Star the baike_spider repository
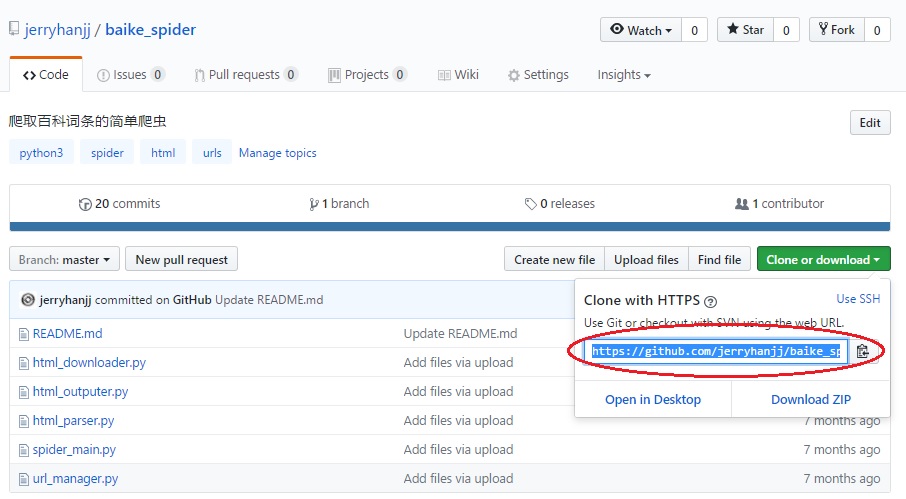The height and width of the screenshot is (499, 906). pos(745,30)
